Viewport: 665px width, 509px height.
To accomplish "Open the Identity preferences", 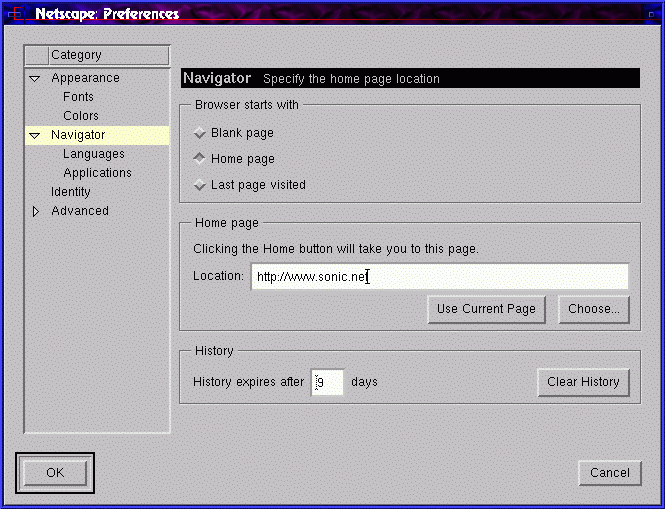I will (x=70, y=192).
